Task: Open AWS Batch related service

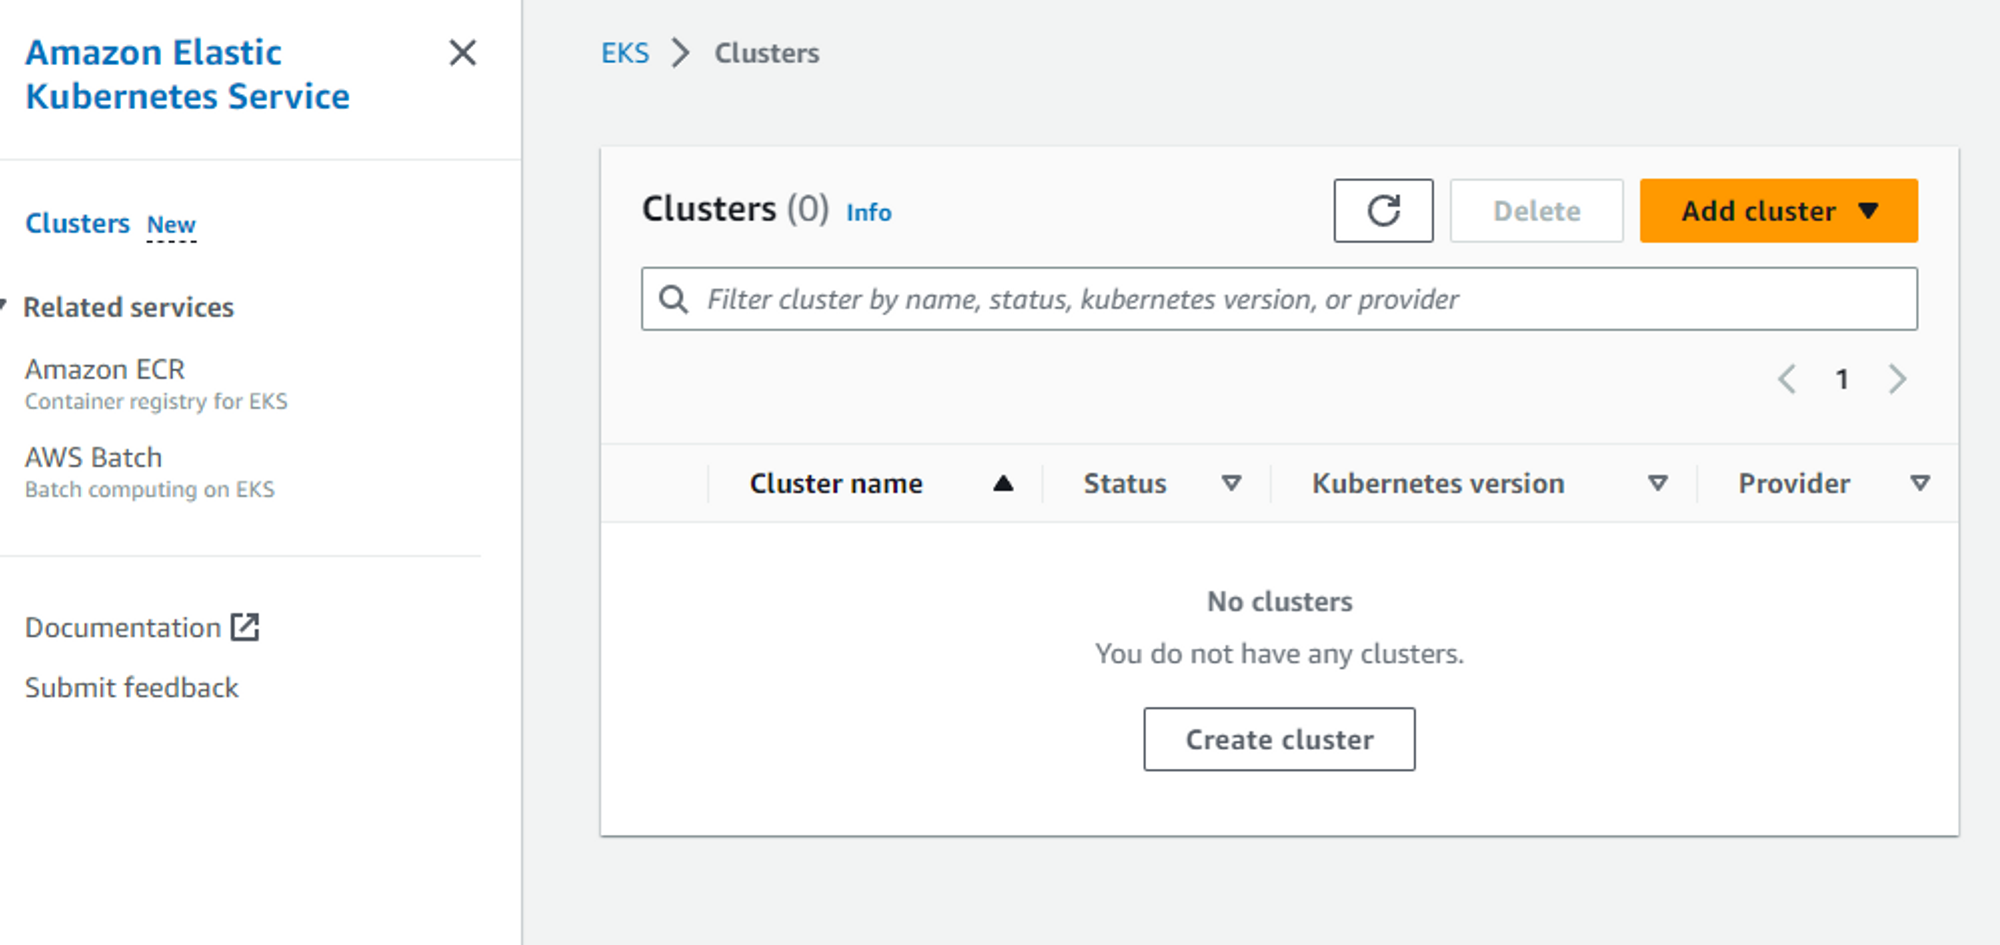Action: 93,457
